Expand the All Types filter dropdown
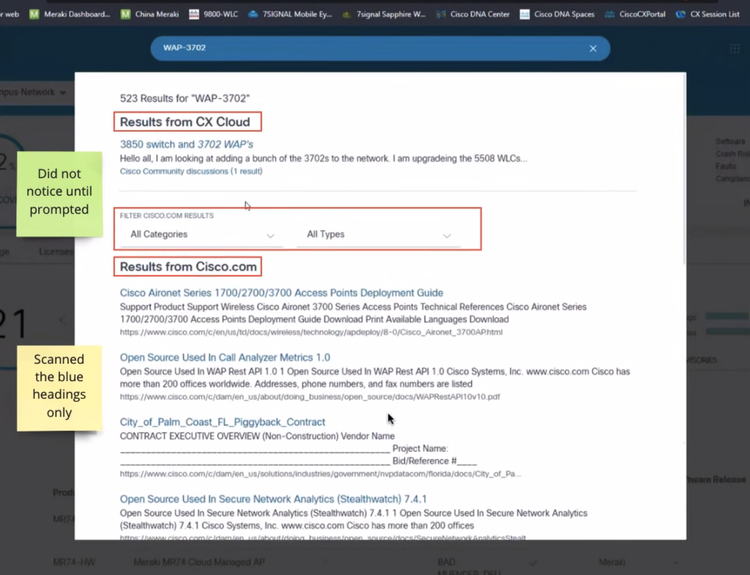The image size is (750, 575). click(x=378, y=234)
